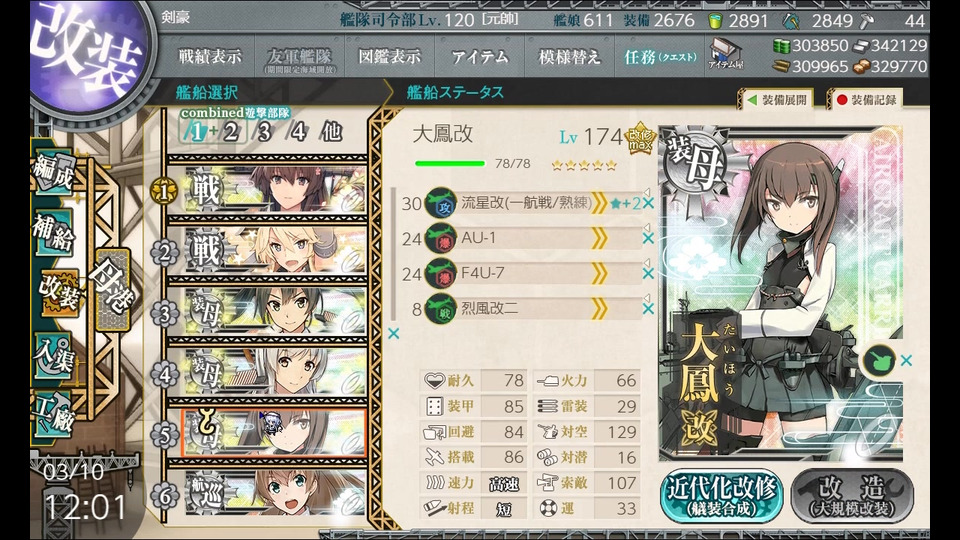Click the 装備展開 equipment deploy button
The height and width of the screenshot is (540, 960).
point(778,100)
